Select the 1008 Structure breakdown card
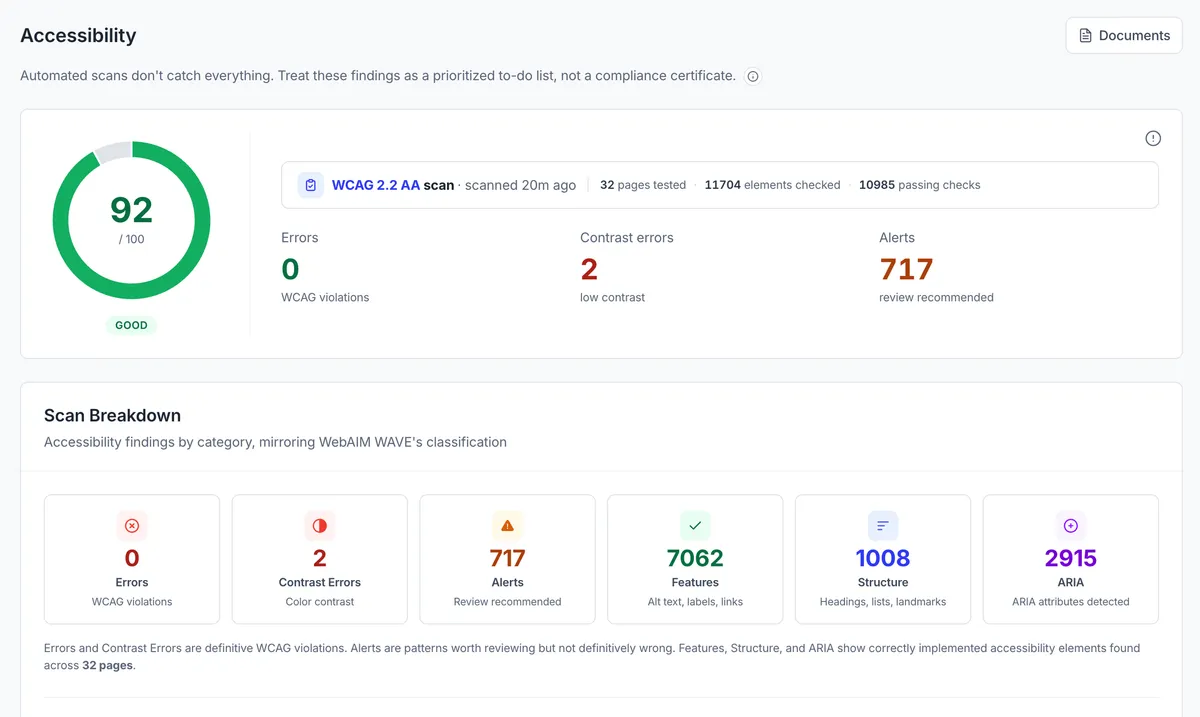The image size is (1200, 717). pos(883,559)
